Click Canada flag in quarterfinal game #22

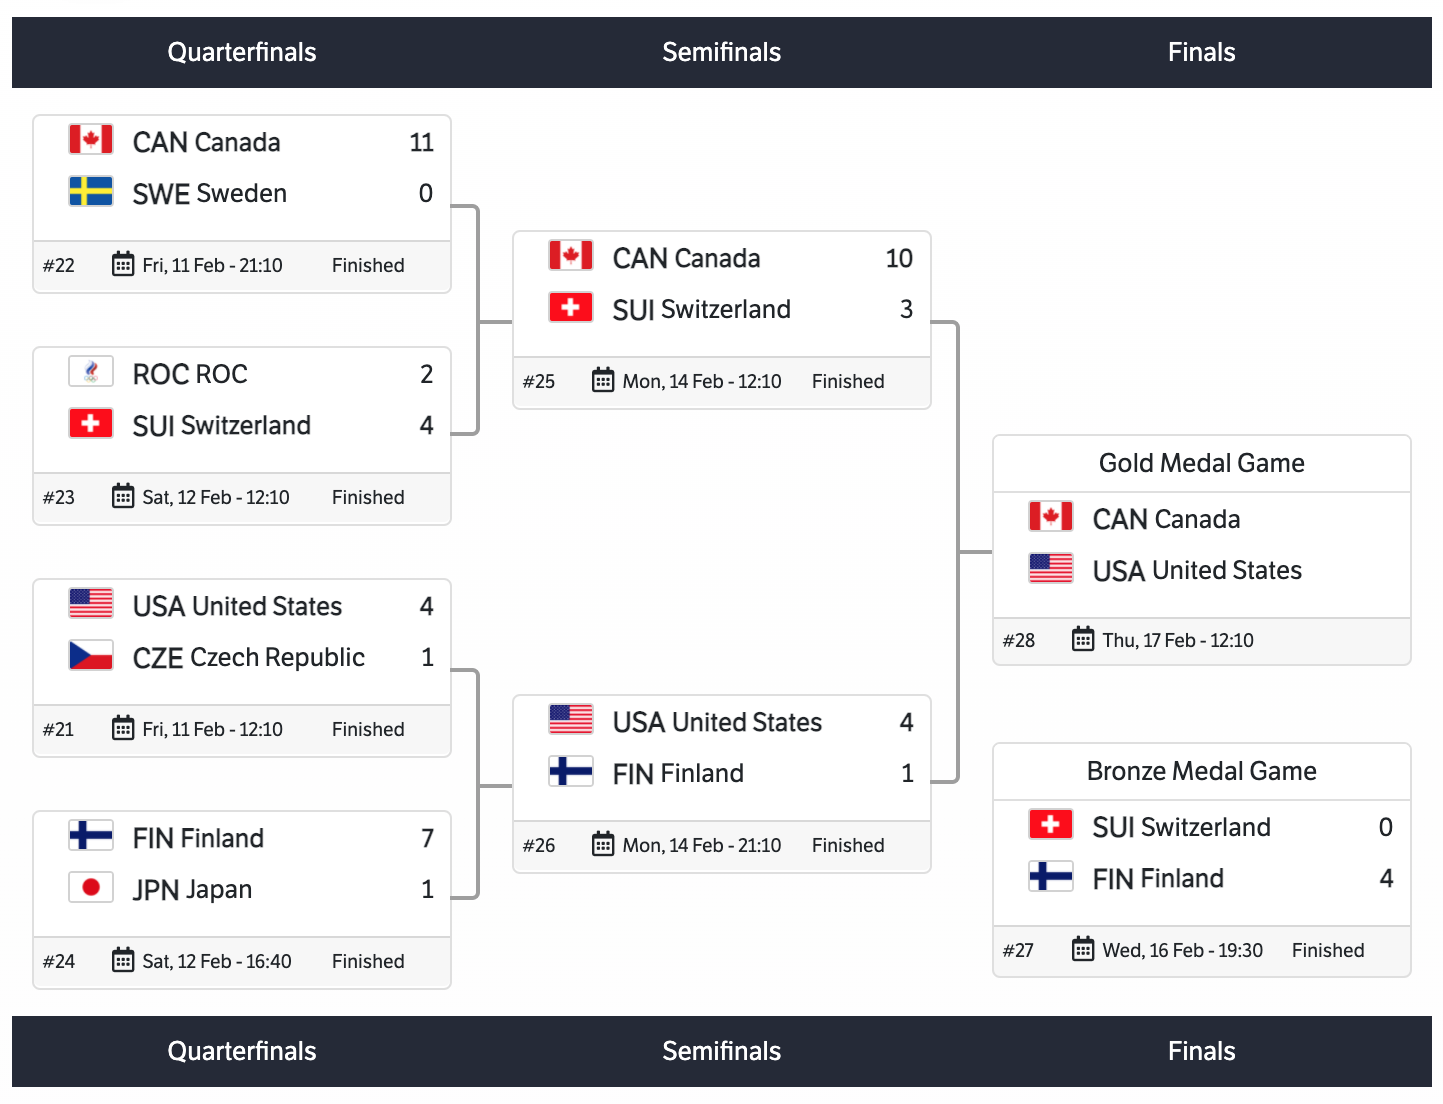[x=91, y=139]
